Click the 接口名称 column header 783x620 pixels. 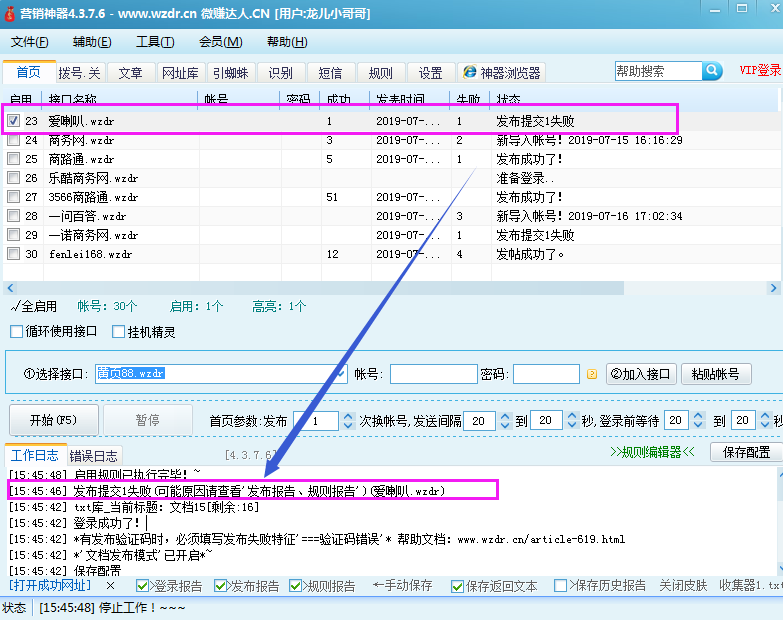tap(121, 99)
